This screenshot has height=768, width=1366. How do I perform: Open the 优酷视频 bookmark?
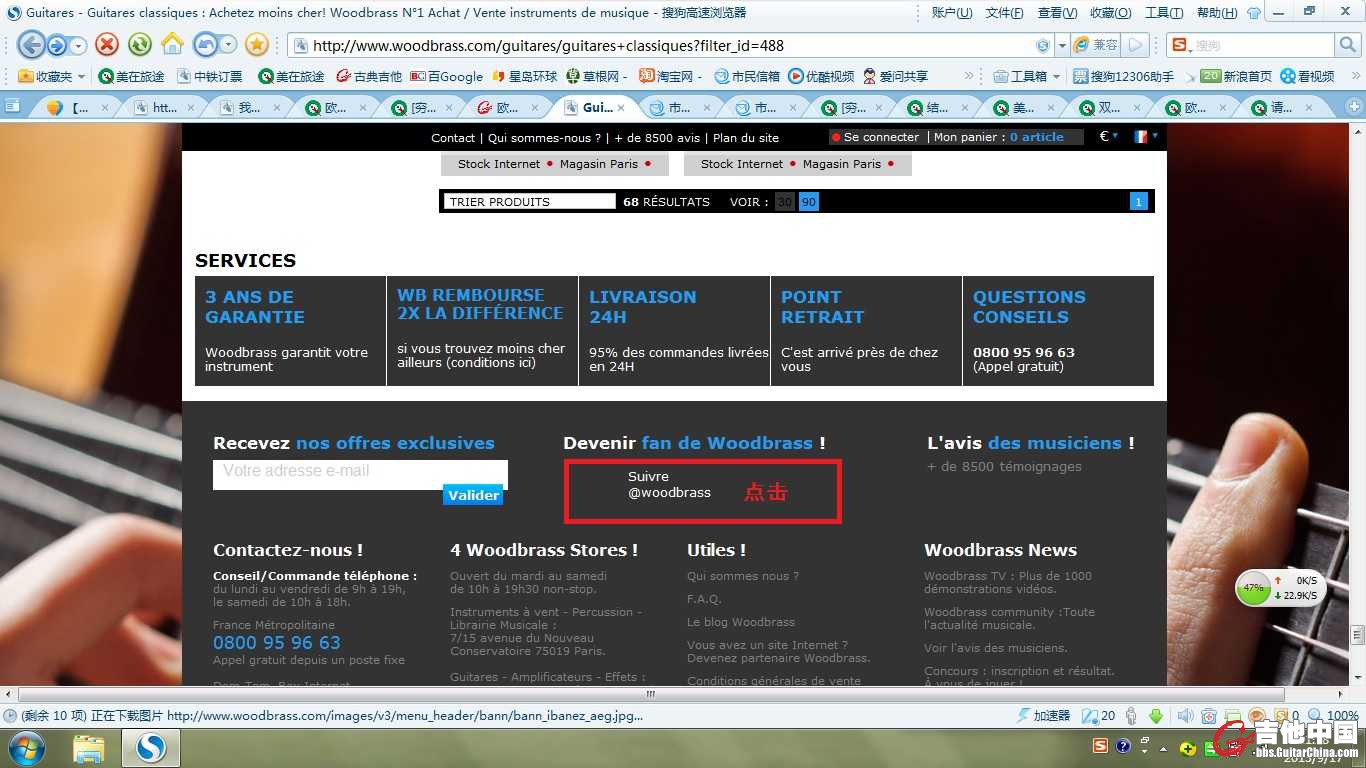[821, 76]
